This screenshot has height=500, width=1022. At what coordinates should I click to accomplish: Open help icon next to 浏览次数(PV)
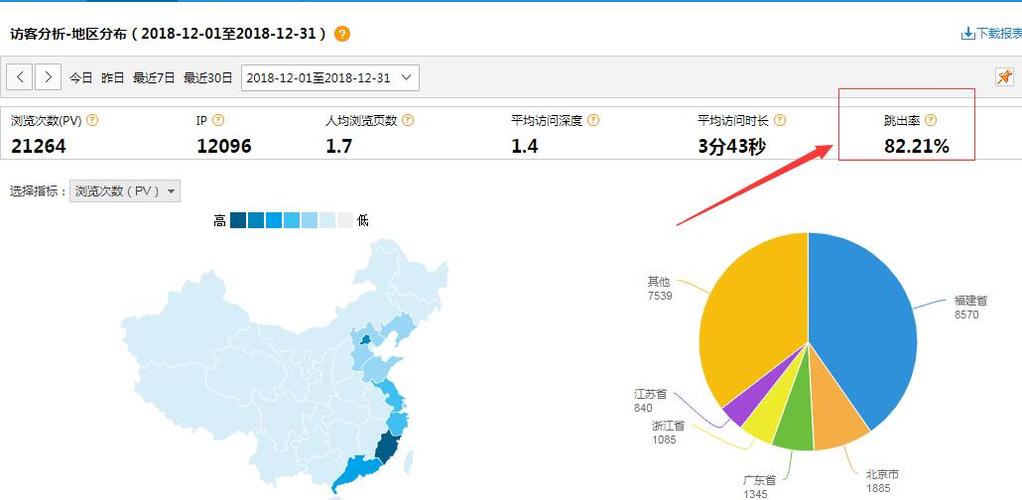(x=93, y=121)
